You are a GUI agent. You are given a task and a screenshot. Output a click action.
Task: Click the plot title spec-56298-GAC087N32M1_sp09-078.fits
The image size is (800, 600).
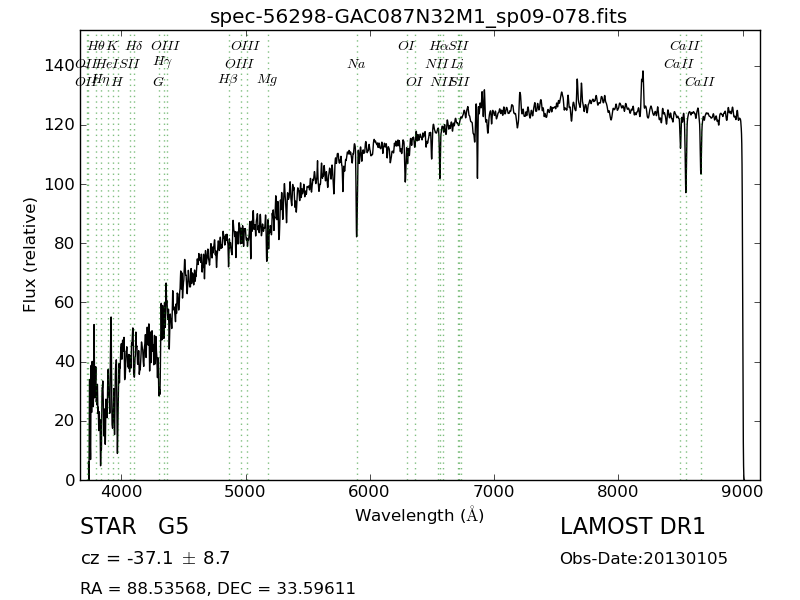[x=418, y=16]
